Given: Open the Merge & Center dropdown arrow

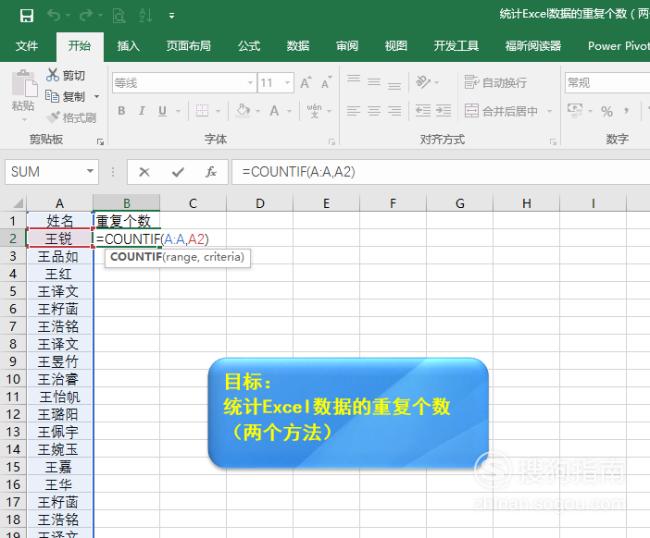Looking at the screenshot, I should click(550, 111).
